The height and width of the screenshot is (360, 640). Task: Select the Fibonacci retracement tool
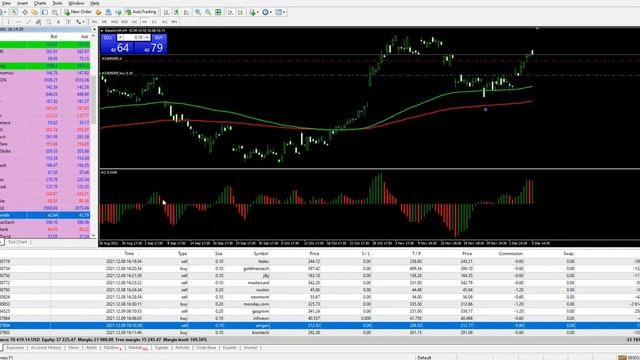tap(48, 22)
